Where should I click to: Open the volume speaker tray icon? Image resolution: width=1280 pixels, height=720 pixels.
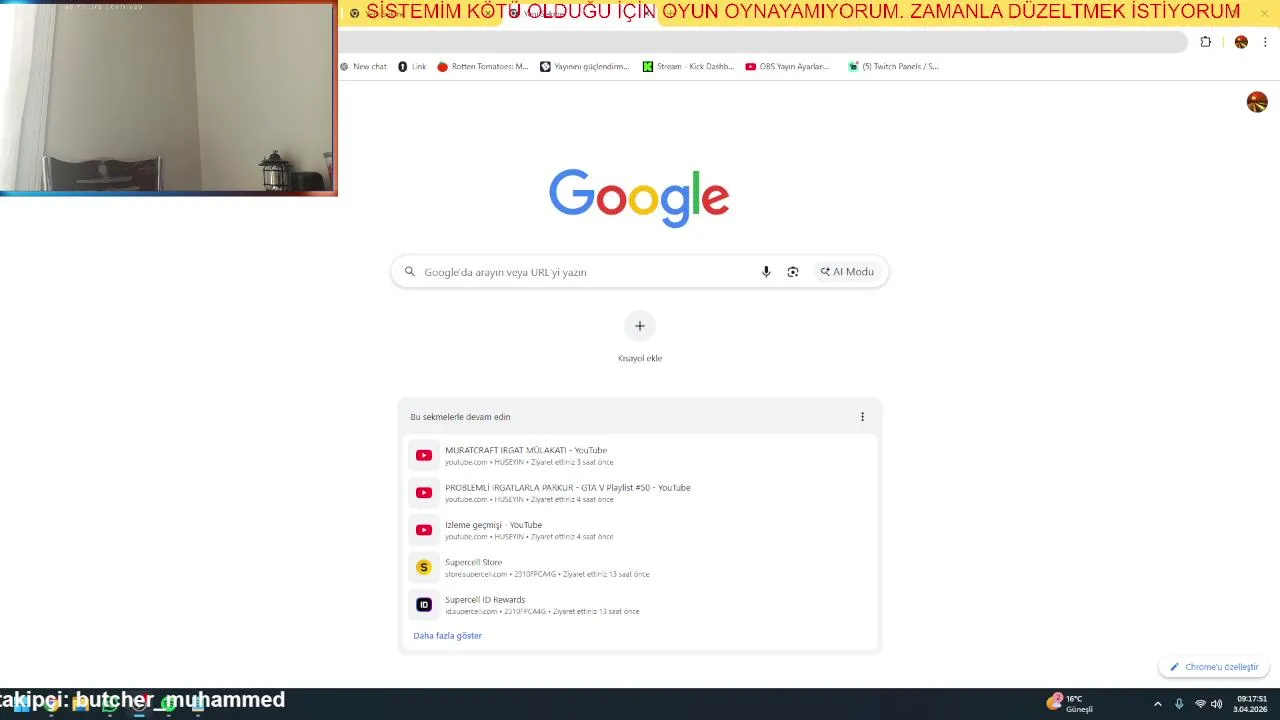click(1217, 704)
